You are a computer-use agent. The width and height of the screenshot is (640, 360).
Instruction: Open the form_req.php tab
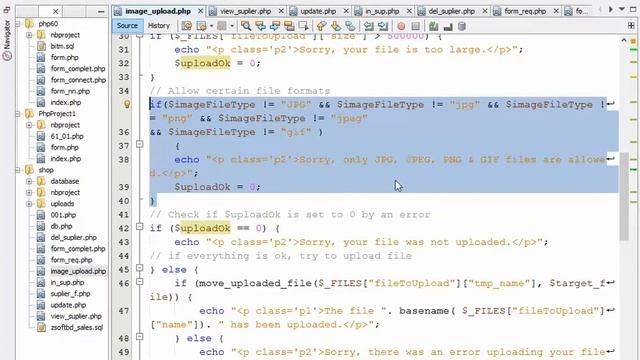point(525,11)
